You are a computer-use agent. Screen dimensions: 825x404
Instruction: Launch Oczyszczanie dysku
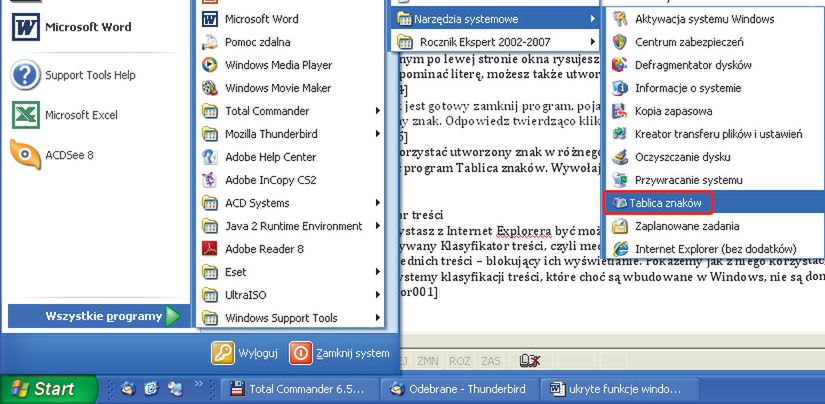tap(715, 157)
